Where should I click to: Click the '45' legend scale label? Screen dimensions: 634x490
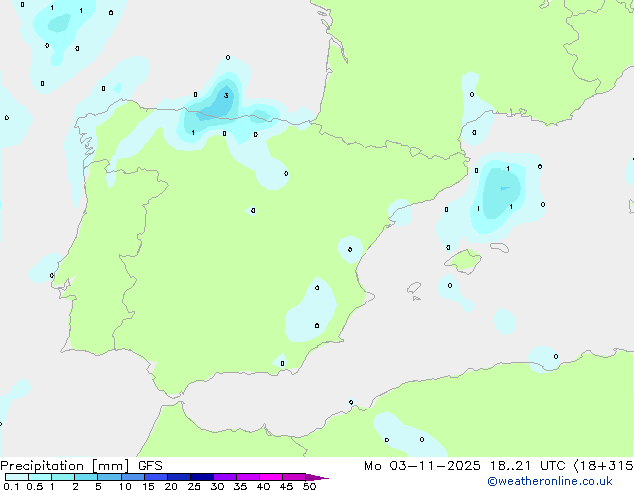(286, 486)
